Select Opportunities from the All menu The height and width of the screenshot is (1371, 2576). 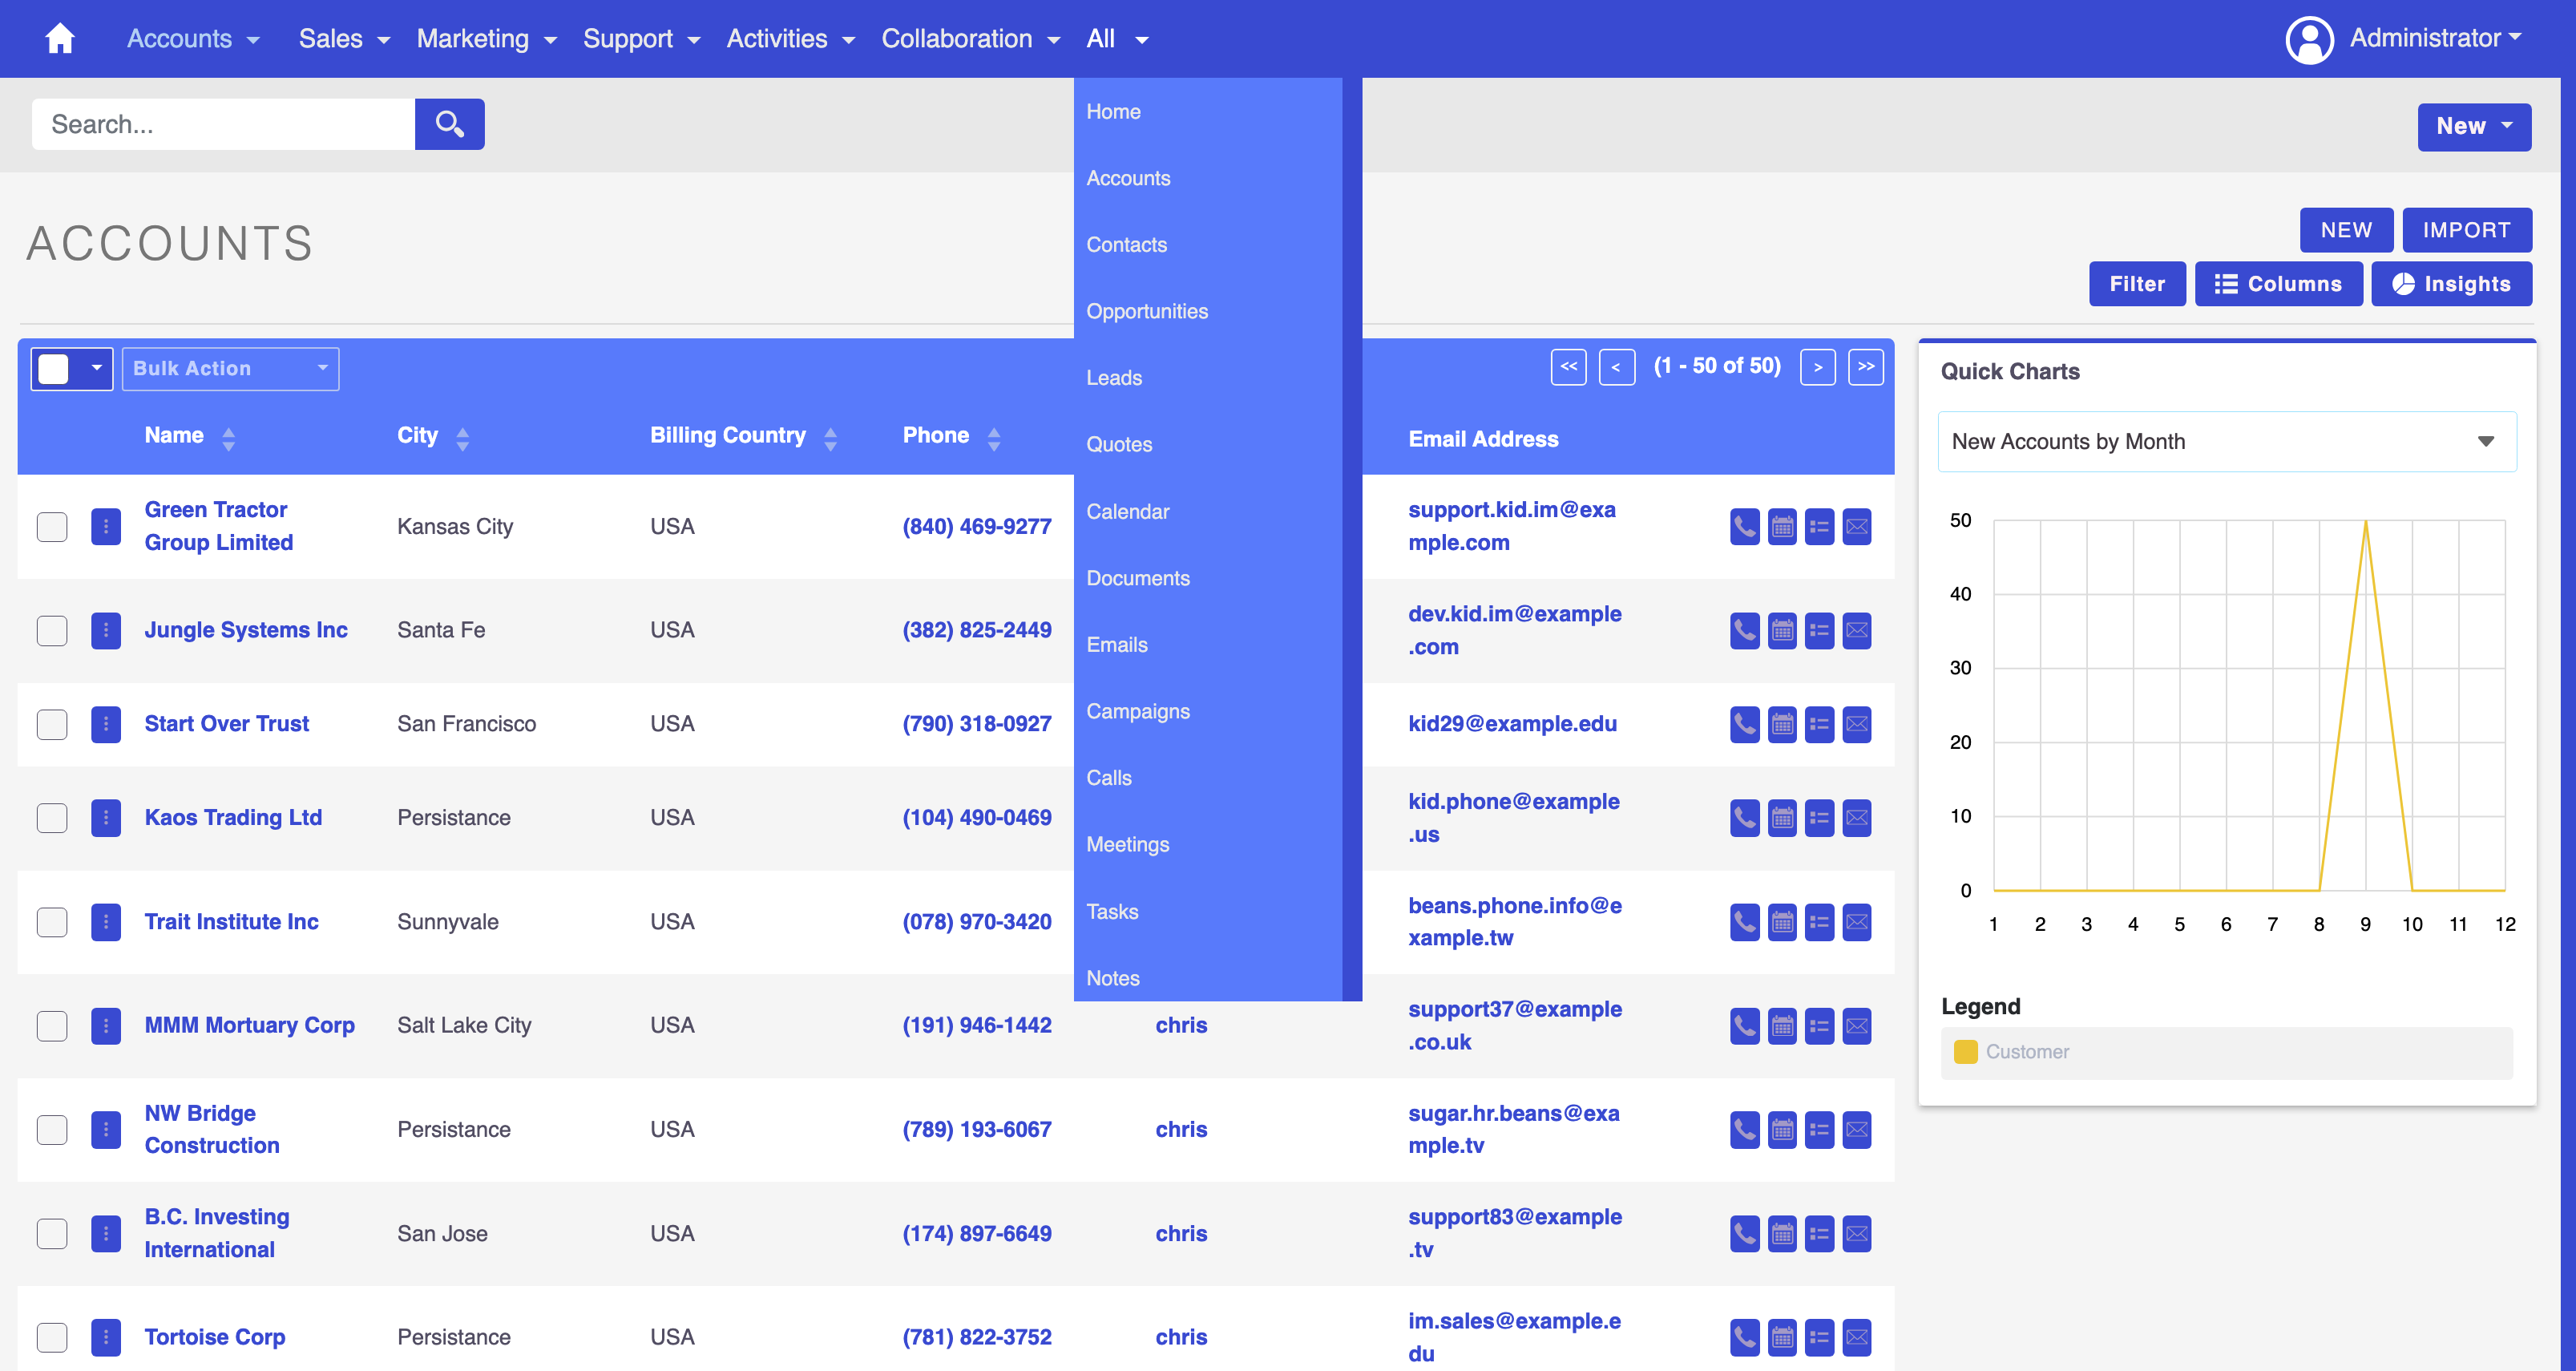click(x=1147, y=311)
